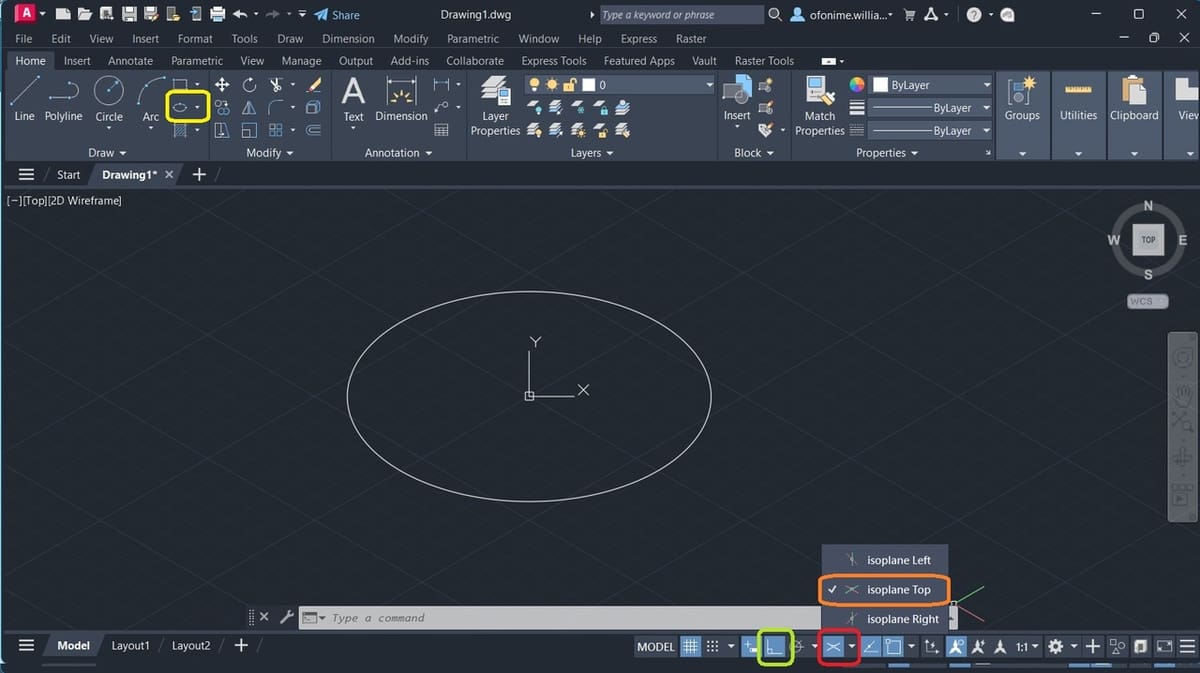Image resolution: width=1200 pixels, height=673 pixels.
Task: Select the Dimension tool
Action: 401,100
